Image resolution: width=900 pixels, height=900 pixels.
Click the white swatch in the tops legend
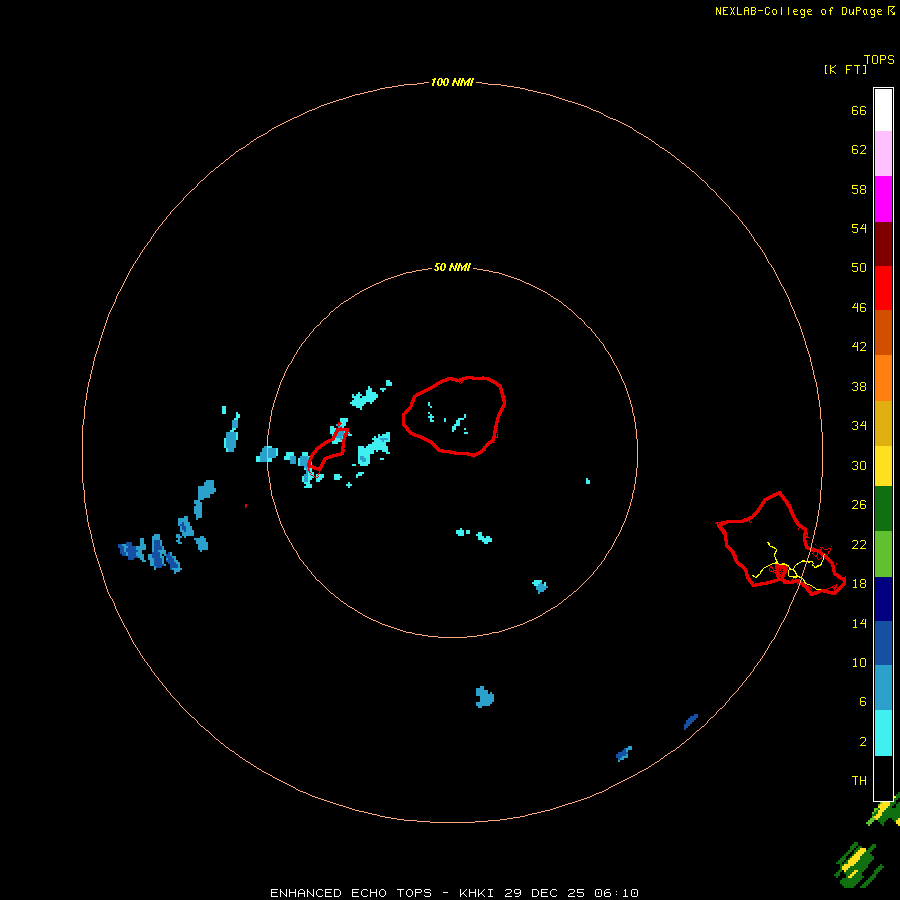point(883,110)
